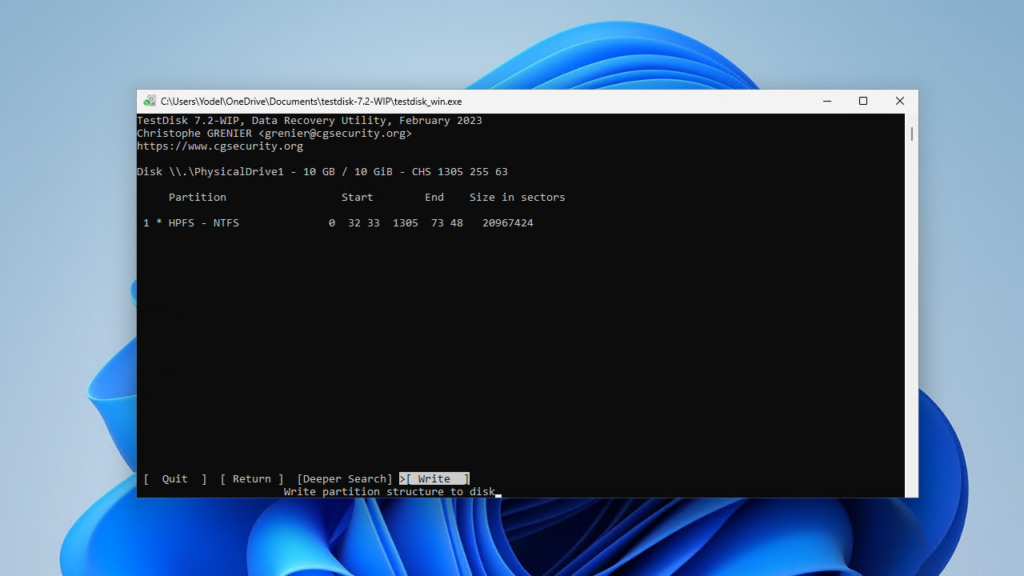Screen dimensions: 1024x576
Task: Click the TestDisk console icon in title bar
Action: pos(148,100)
